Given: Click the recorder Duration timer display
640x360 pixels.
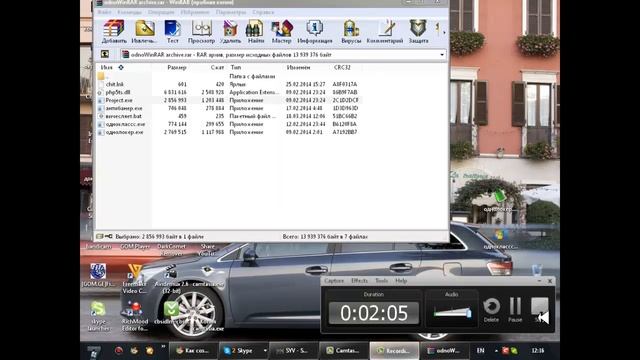Looking at the screenshot, I should pyautogui.click(x=374, y=313).
